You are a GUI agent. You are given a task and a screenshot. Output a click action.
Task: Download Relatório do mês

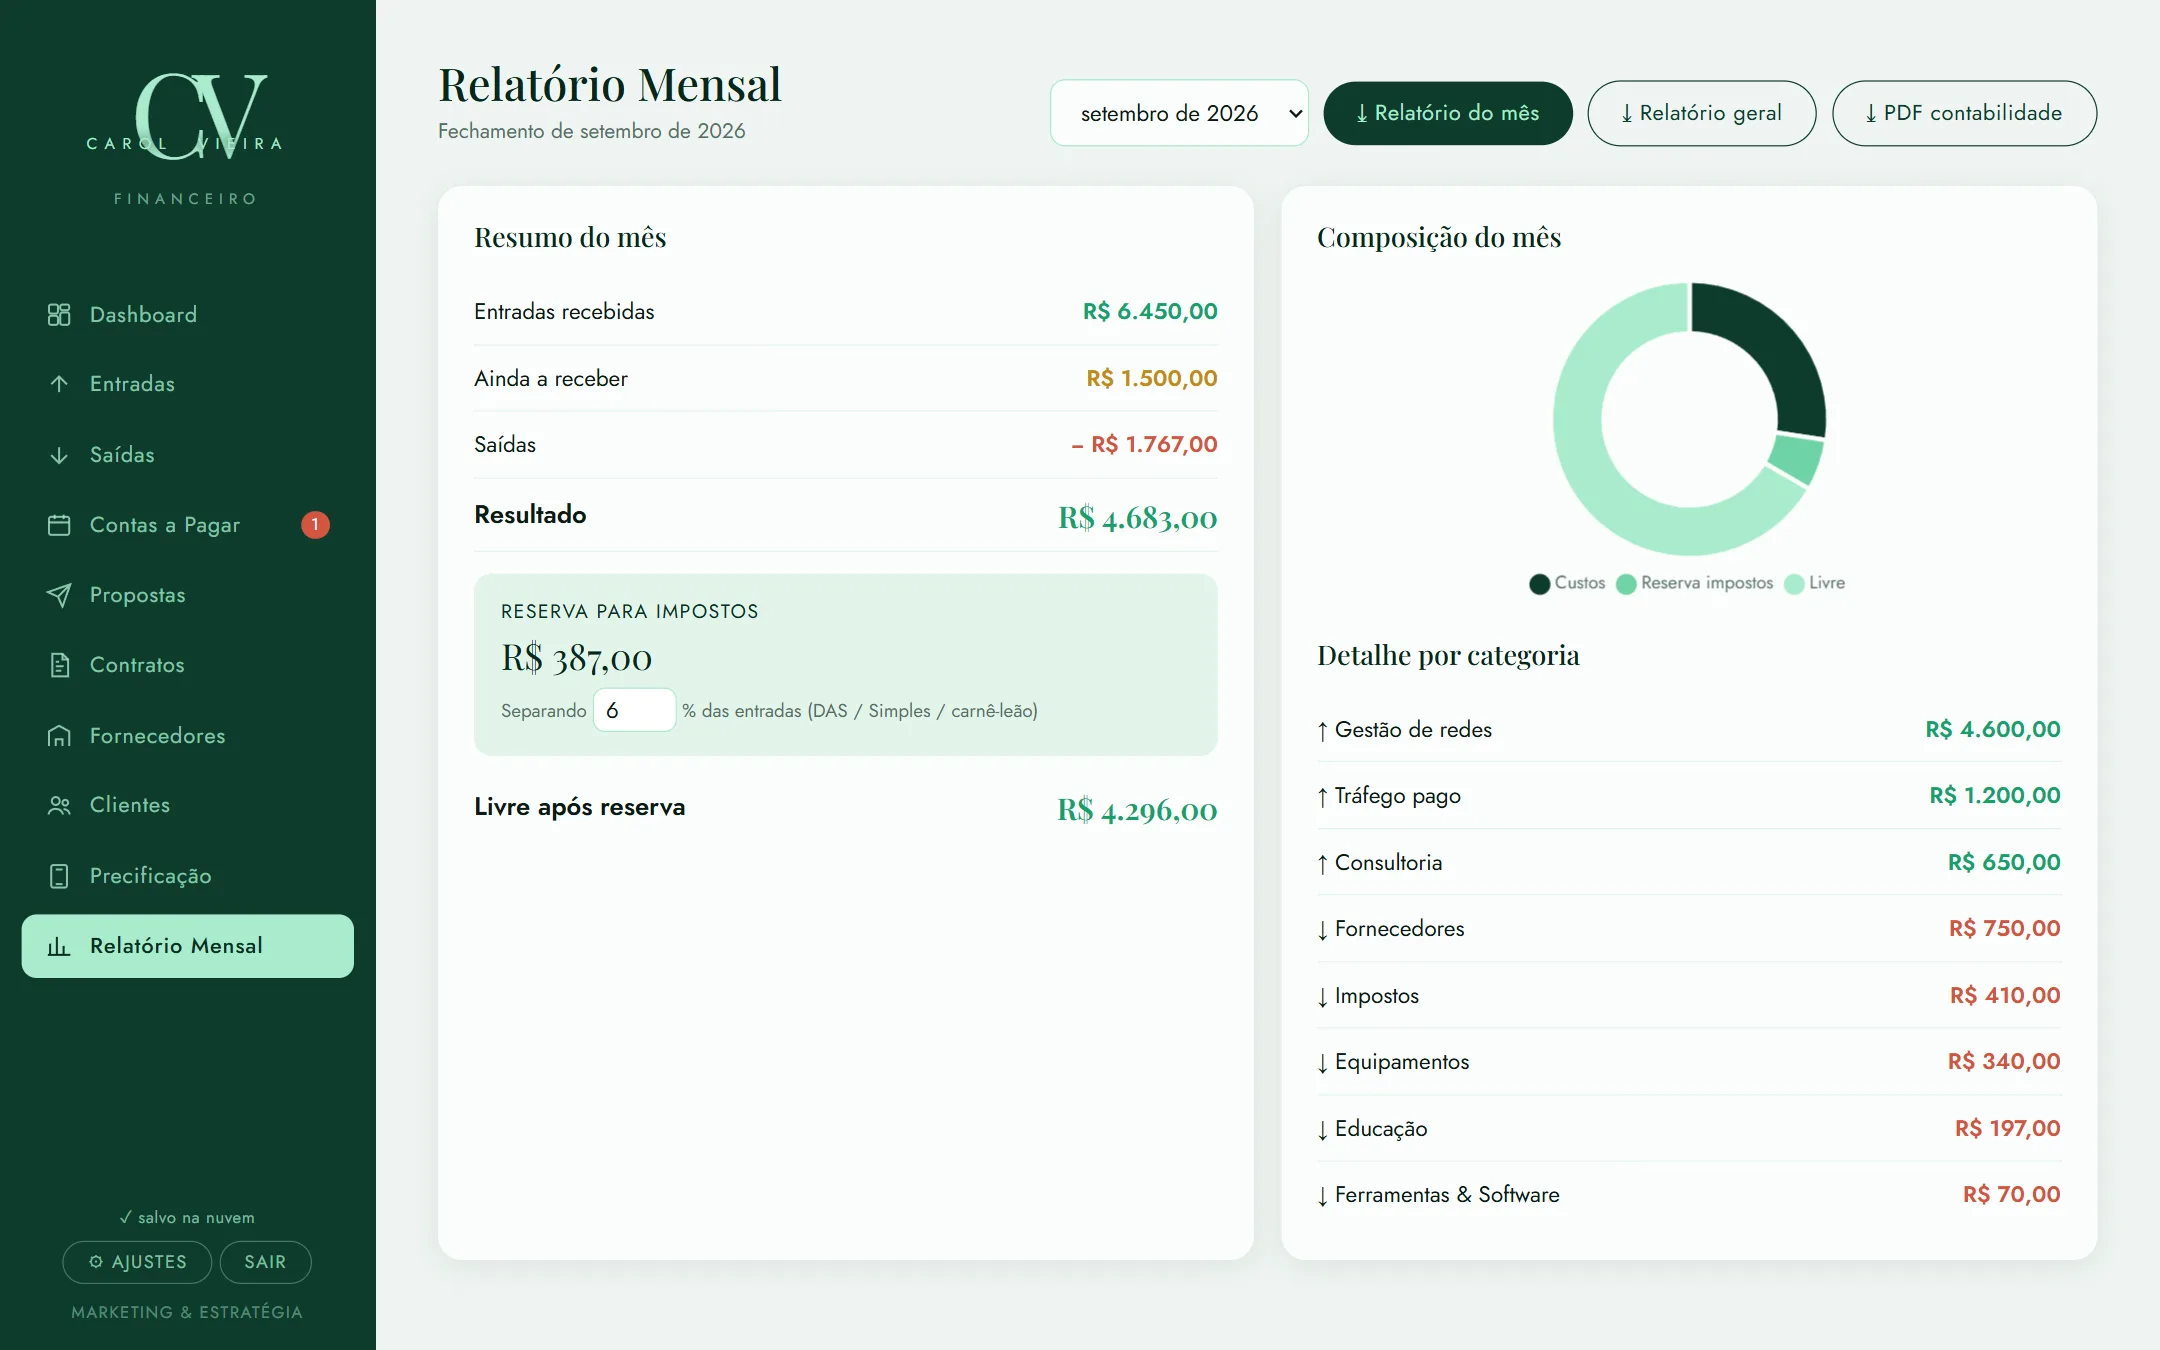click(x=1447, y=113)
